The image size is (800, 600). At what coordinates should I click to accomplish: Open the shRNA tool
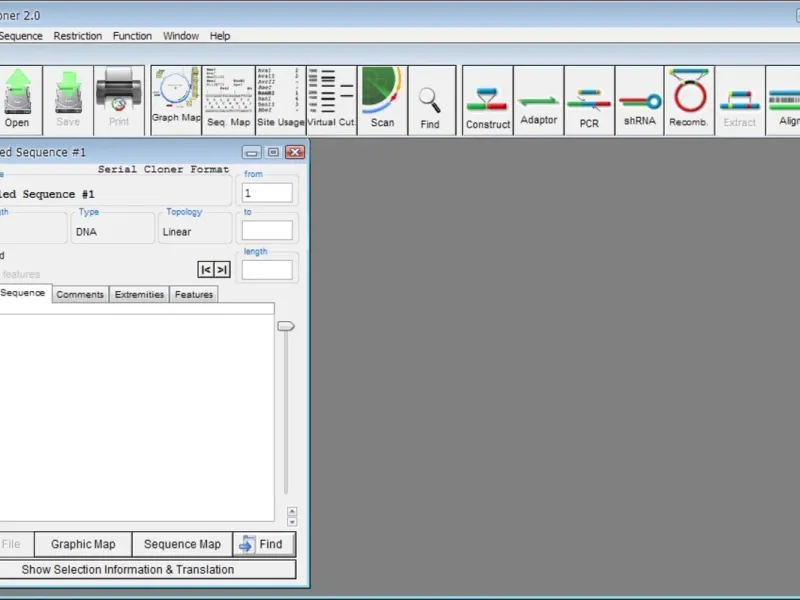click(640, 99)
